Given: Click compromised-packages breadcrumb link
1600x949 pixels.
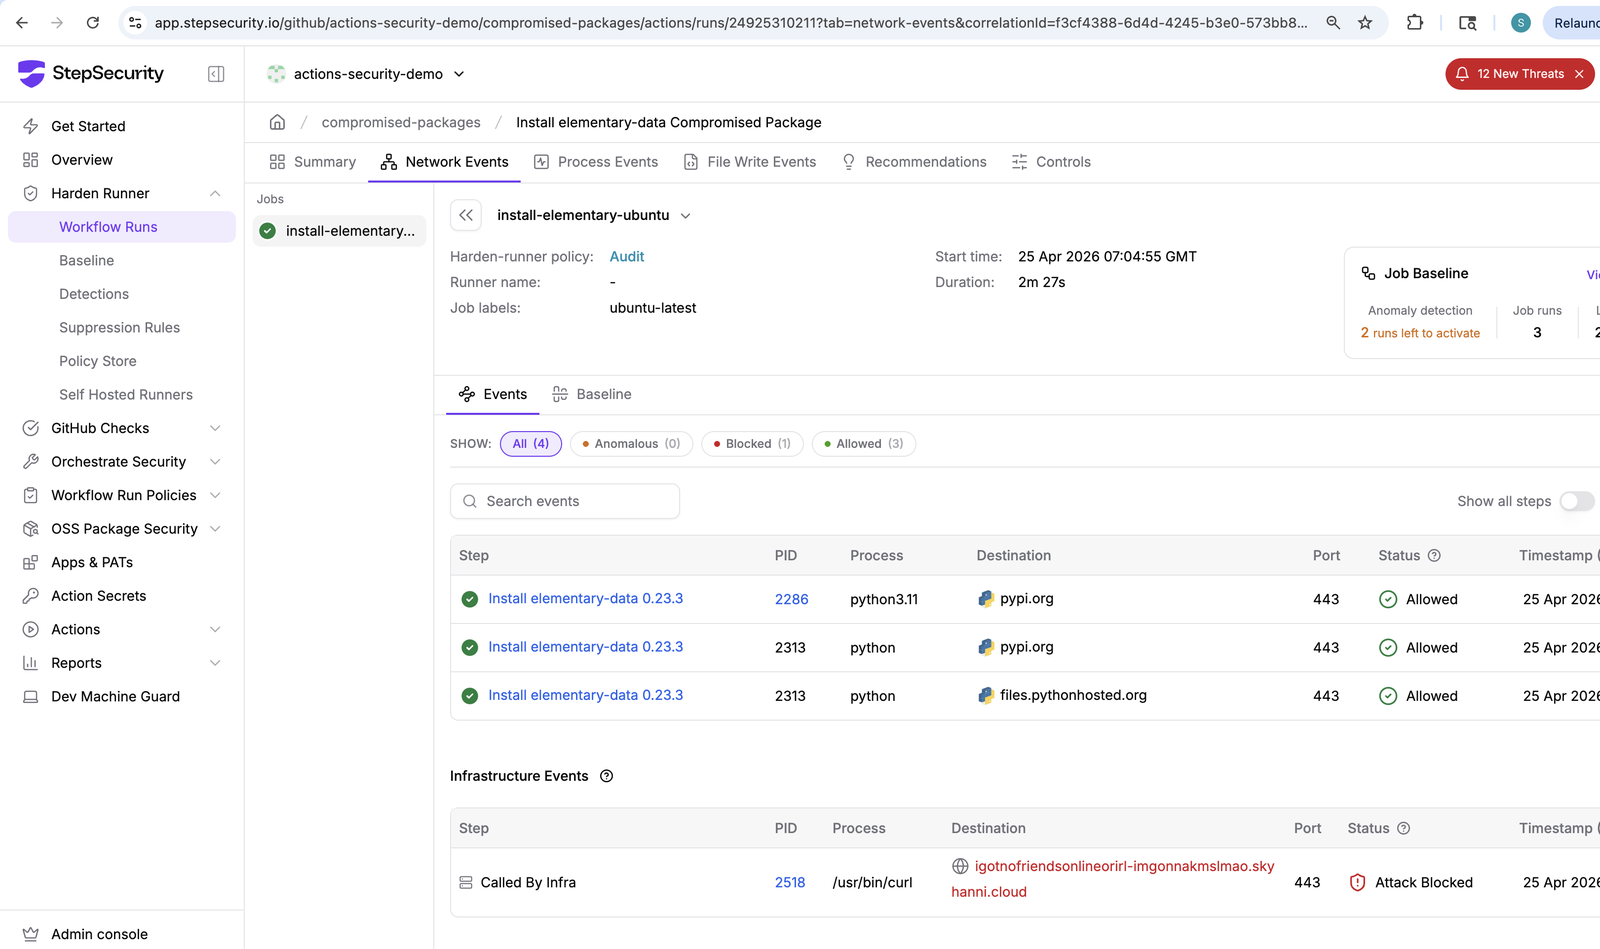Looking at the screenshot, I should (401, 122).
